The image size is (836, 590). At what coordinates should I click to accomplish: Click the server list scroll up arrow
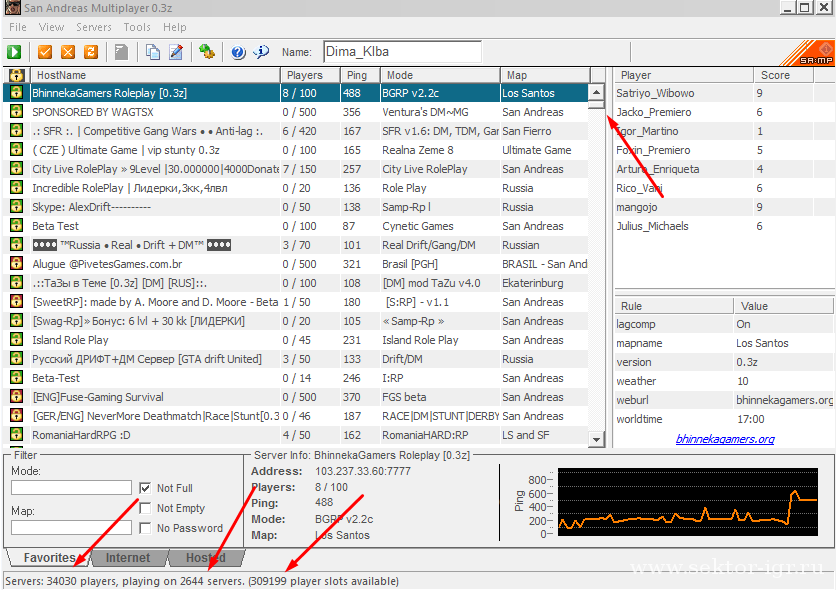[597, 92]
